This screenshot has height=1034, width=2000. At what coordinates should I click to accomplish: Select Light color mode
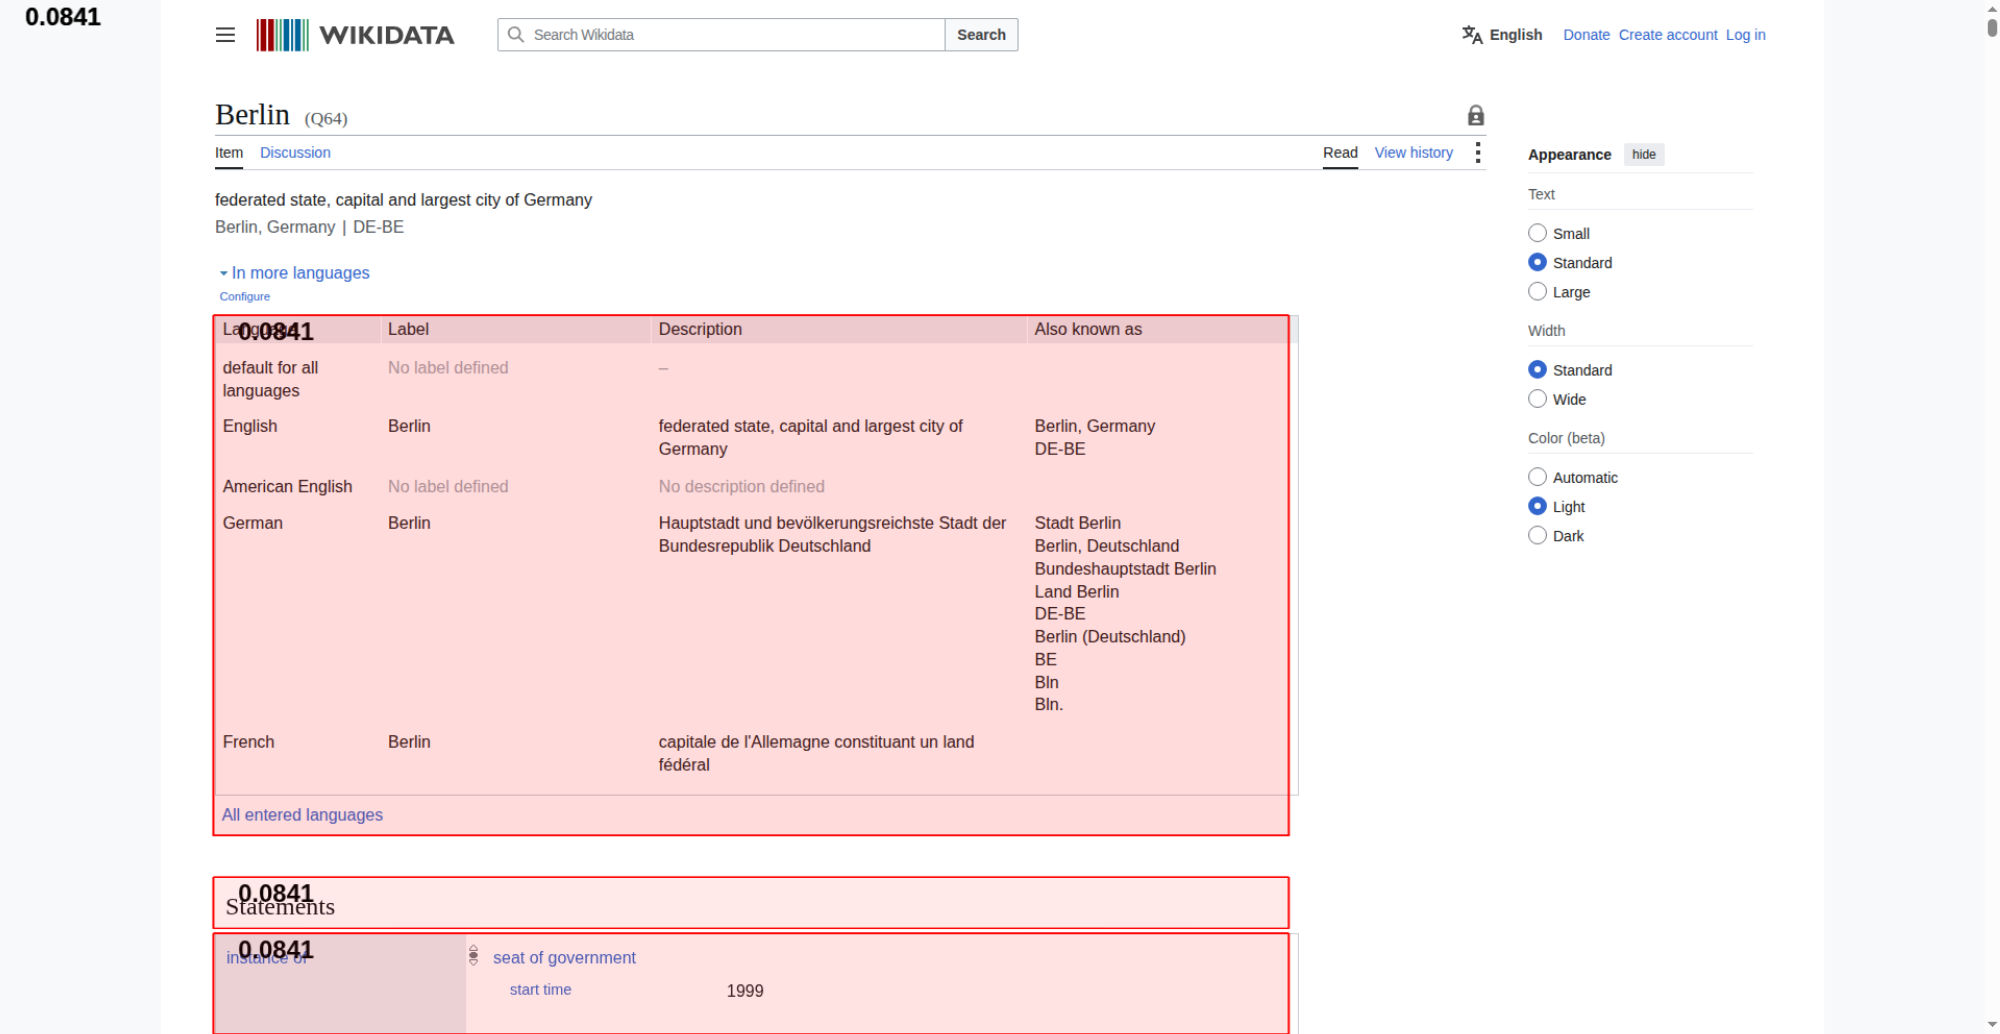[x=1537, y=506]
